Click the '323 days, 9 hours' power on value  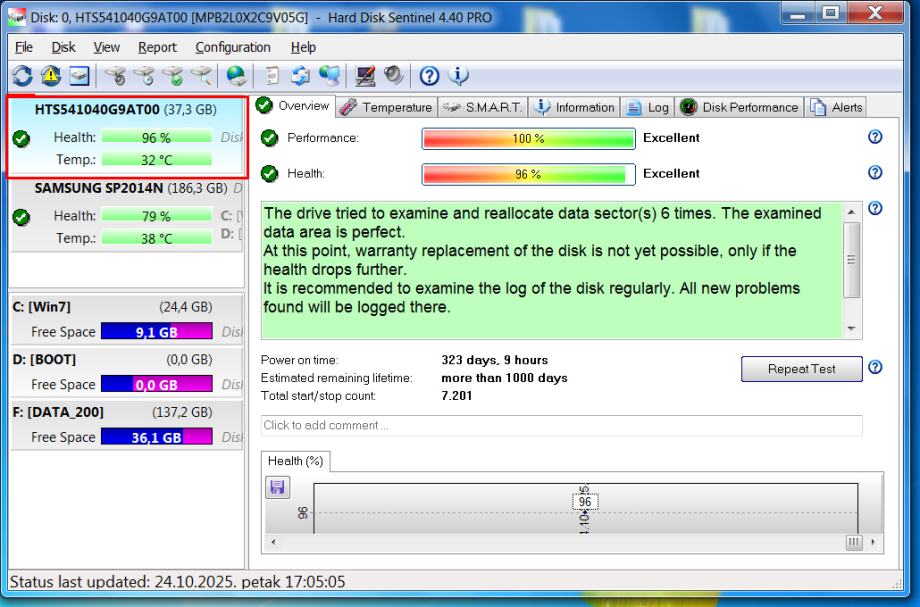point(495,360)
